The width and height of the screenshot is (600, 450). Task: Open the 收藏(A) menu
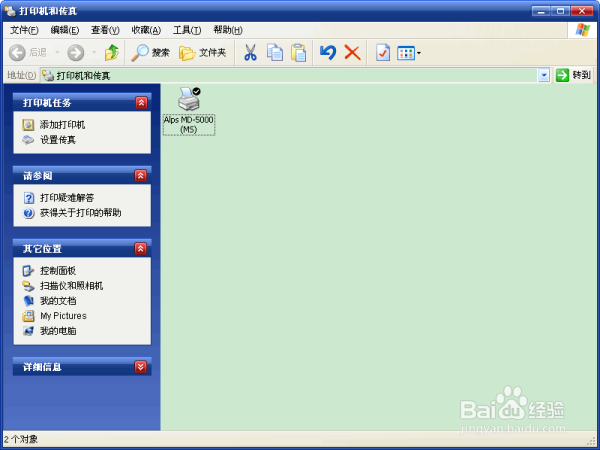coord(146,30)
